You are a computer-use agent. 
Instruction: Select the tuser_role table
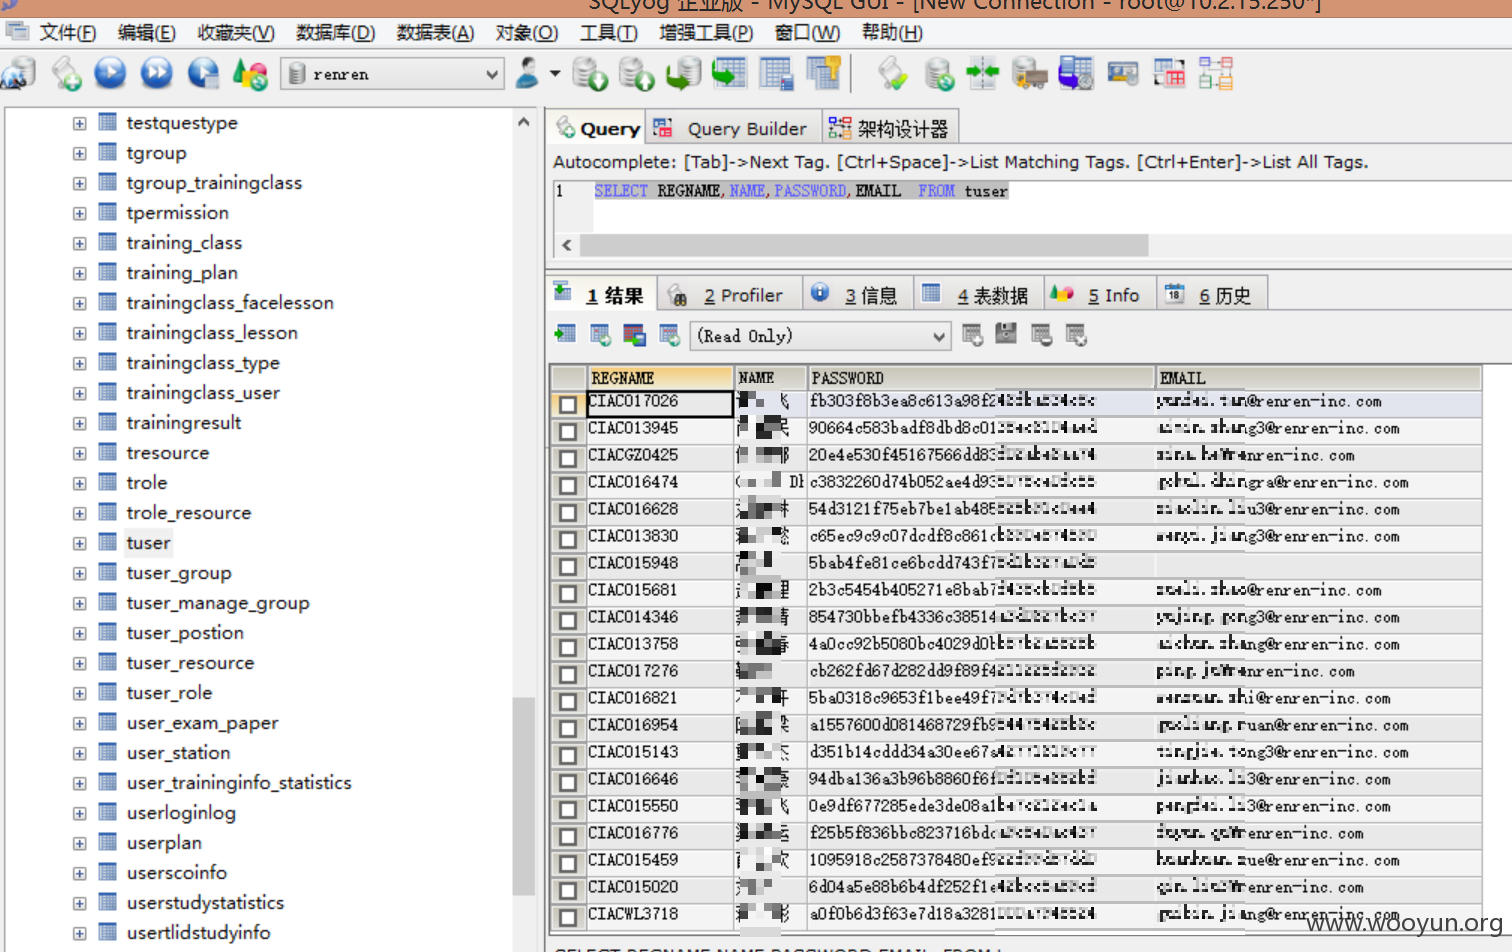[169, 693]
